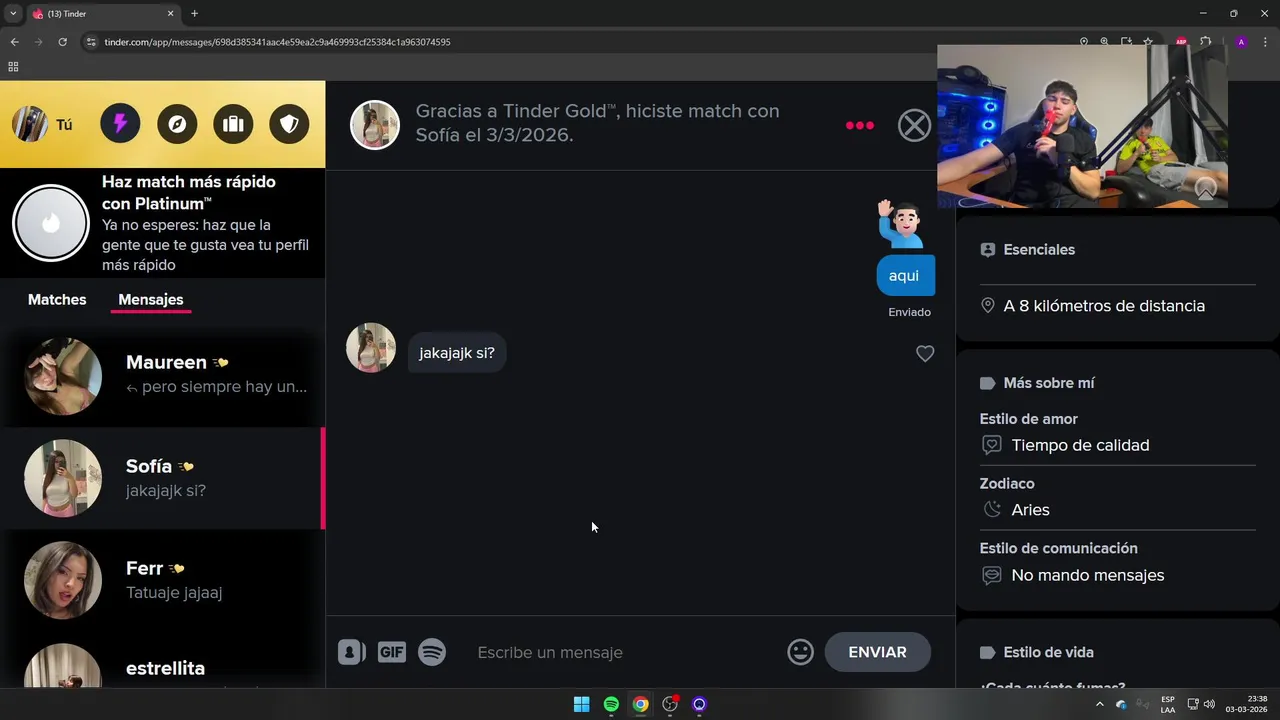Bookmark this page with the star icon
Screen dimensions: 1280x720
pyautogui.click(x=1148, y=42)
